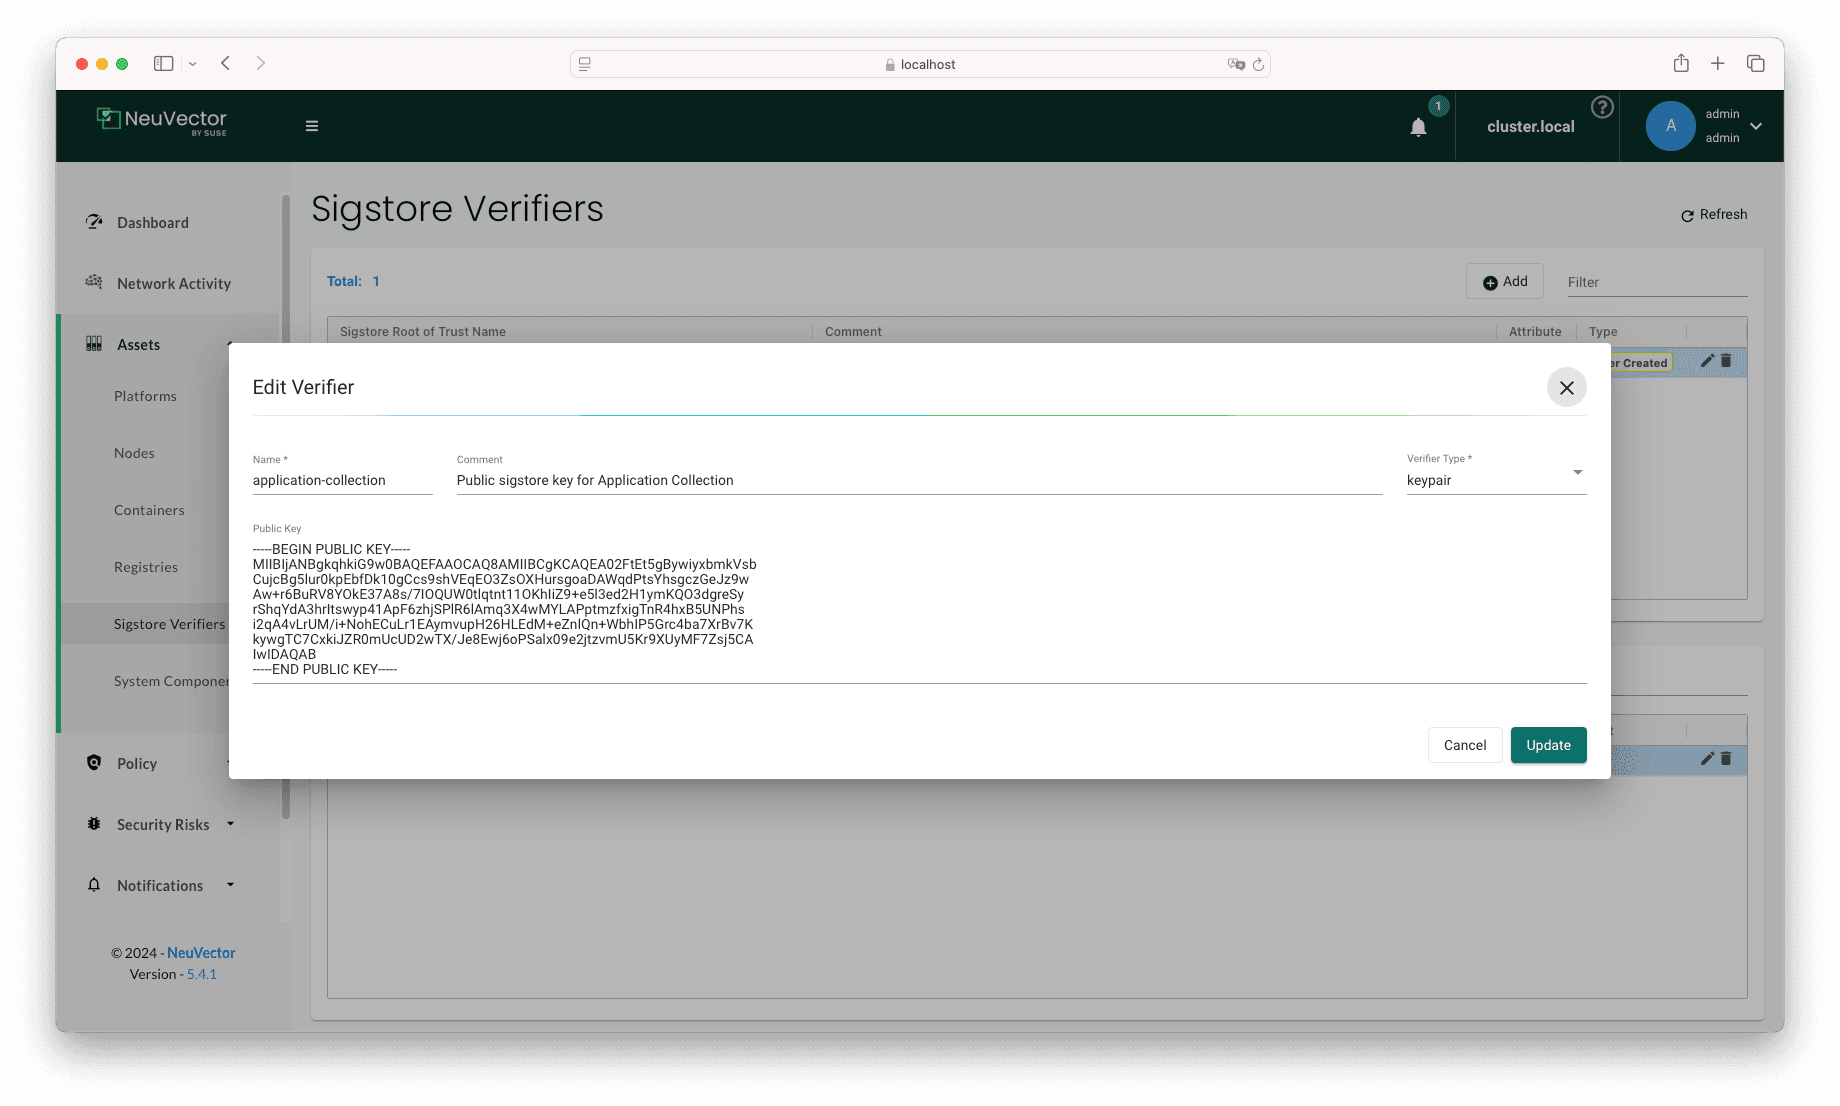Delete the verifier using the trash icon
This screenshot has width=1840, height=1106.
tap(1725, 361)
